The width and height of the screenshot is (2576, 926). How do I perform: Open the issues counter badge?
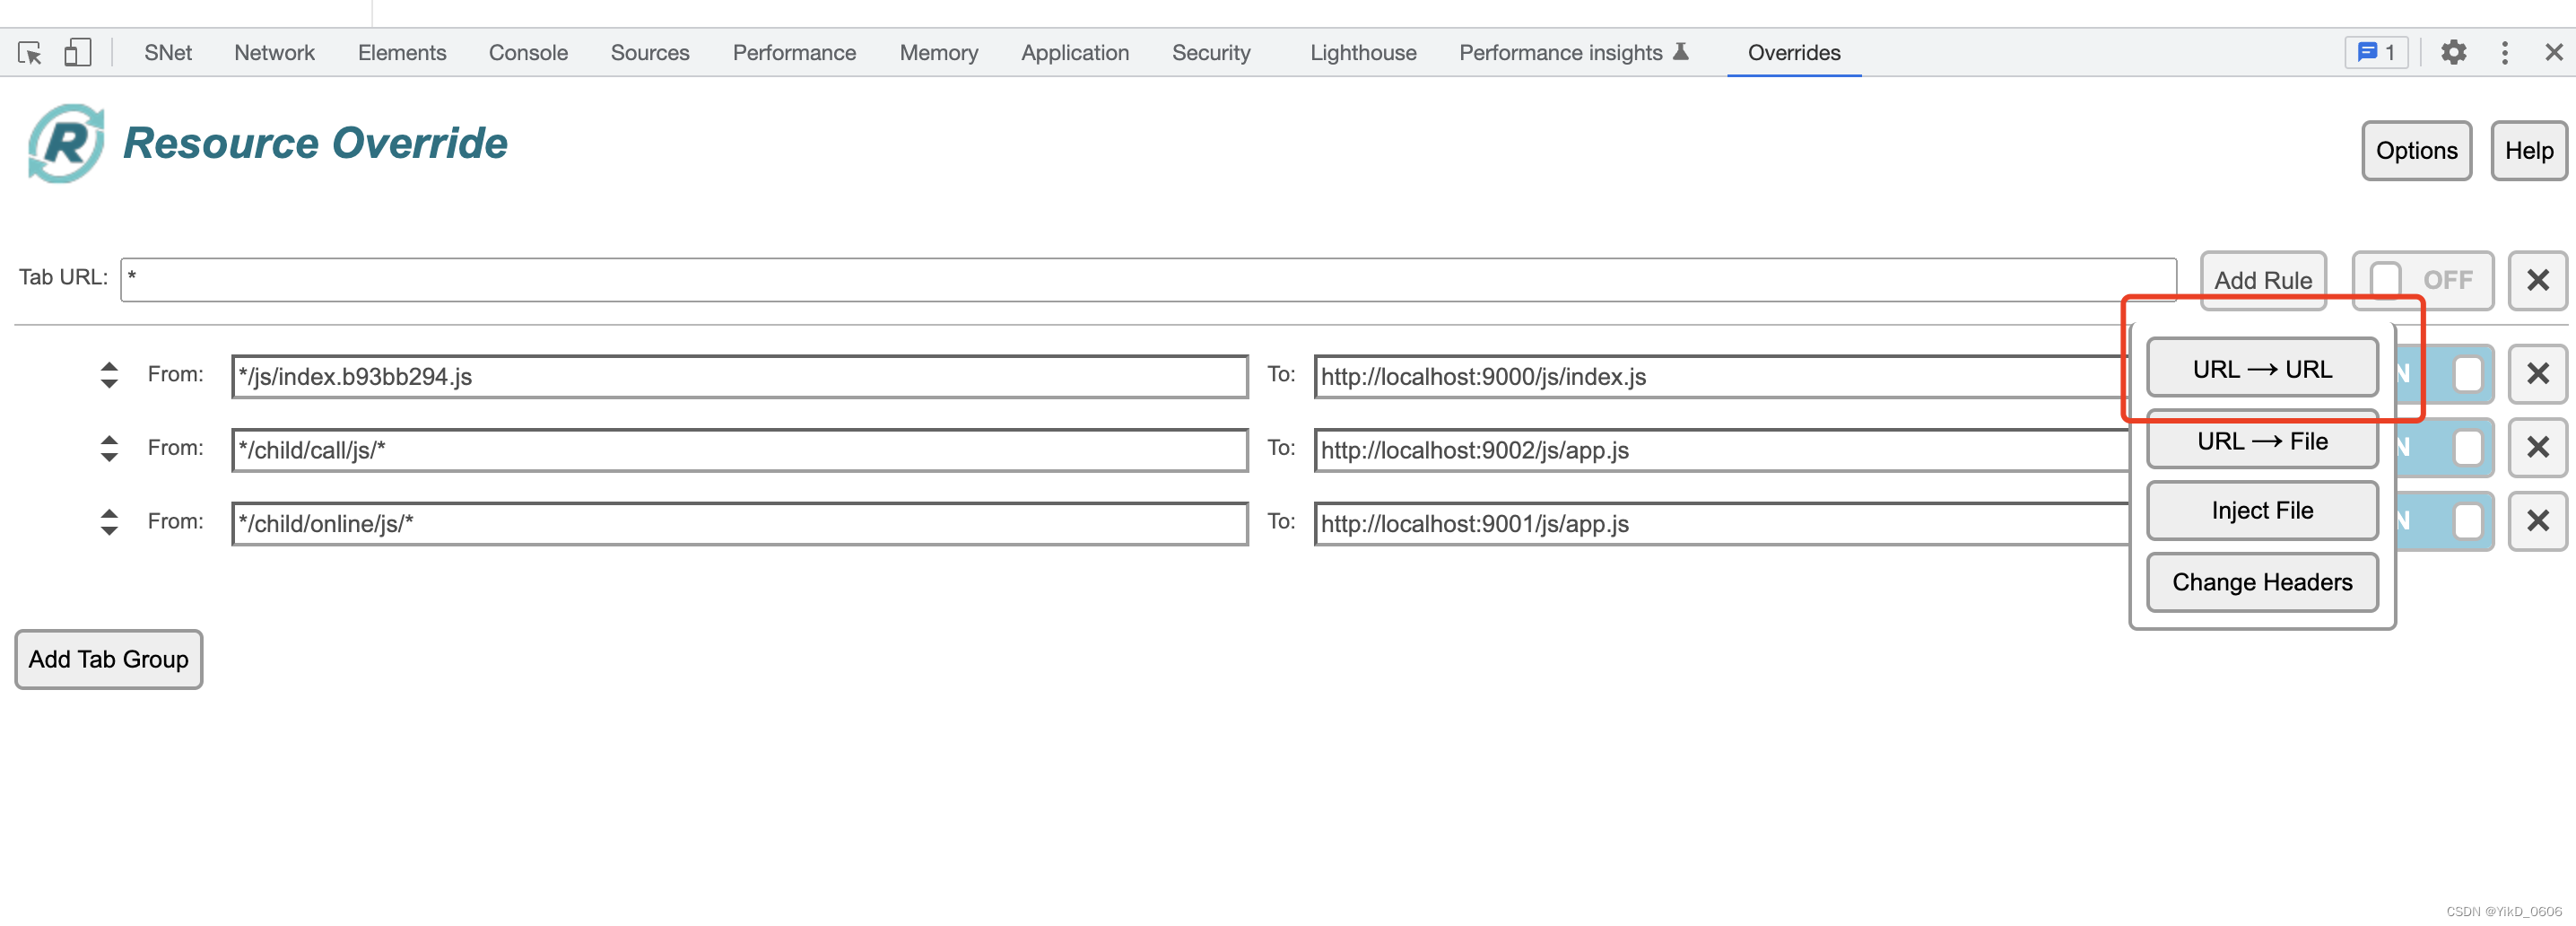[x=2376, y=52]
